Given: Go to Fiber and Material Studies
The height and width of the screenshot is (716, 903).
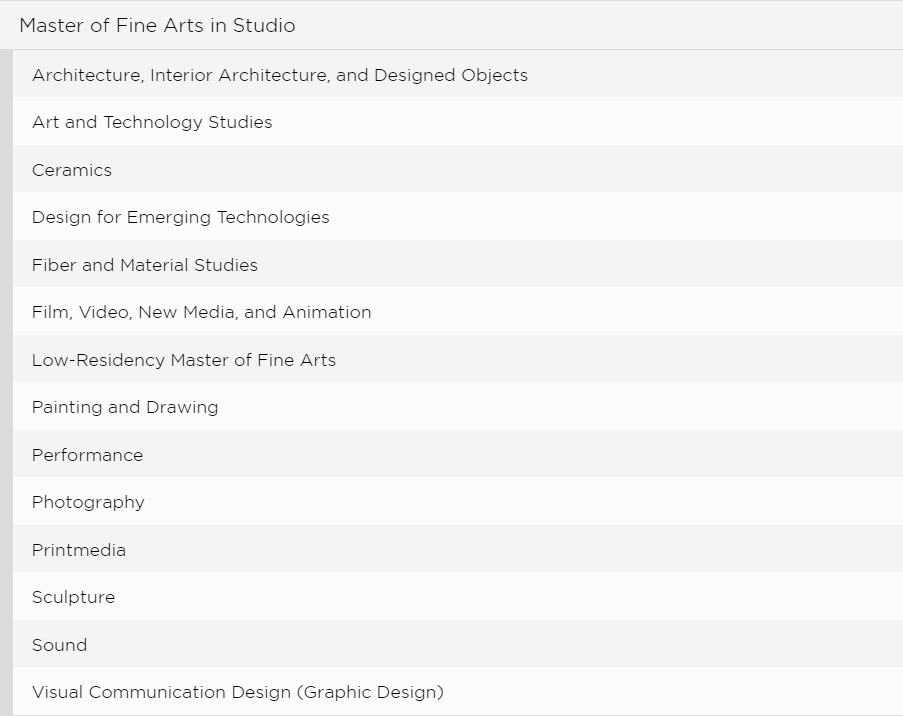Looking at the screenshot, I should [x=145, y=265].
